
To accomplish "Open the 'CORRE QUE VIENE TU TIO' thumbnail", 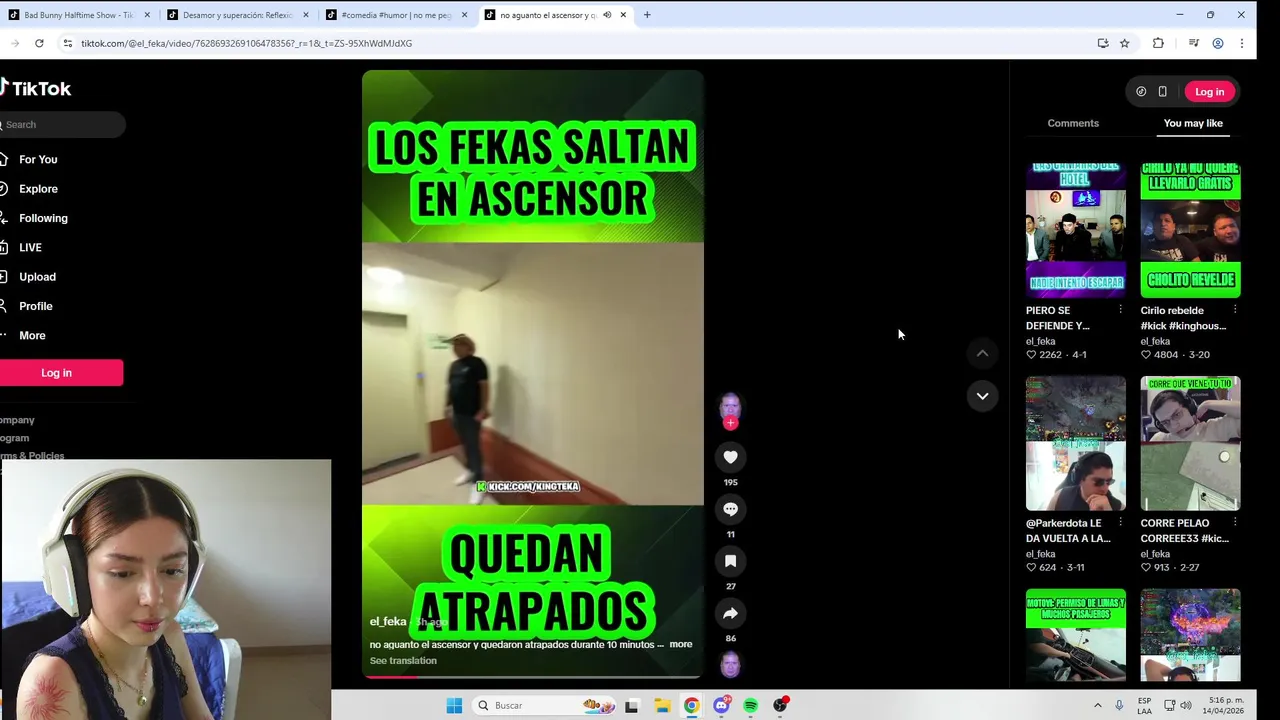I will tap(1190, 443).
